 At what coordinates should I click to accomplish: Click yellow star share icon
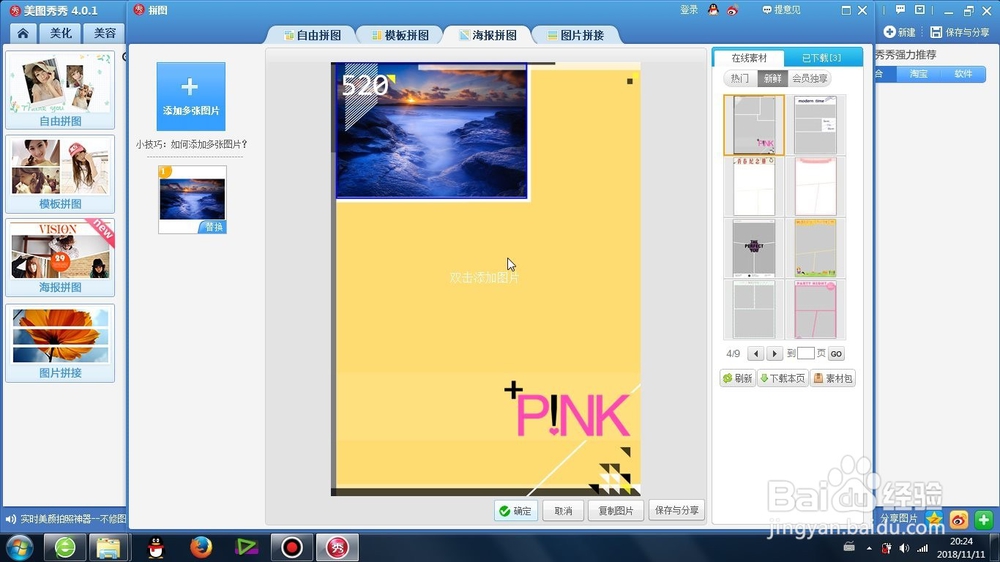pyautogui.click(x=934, y=519)
